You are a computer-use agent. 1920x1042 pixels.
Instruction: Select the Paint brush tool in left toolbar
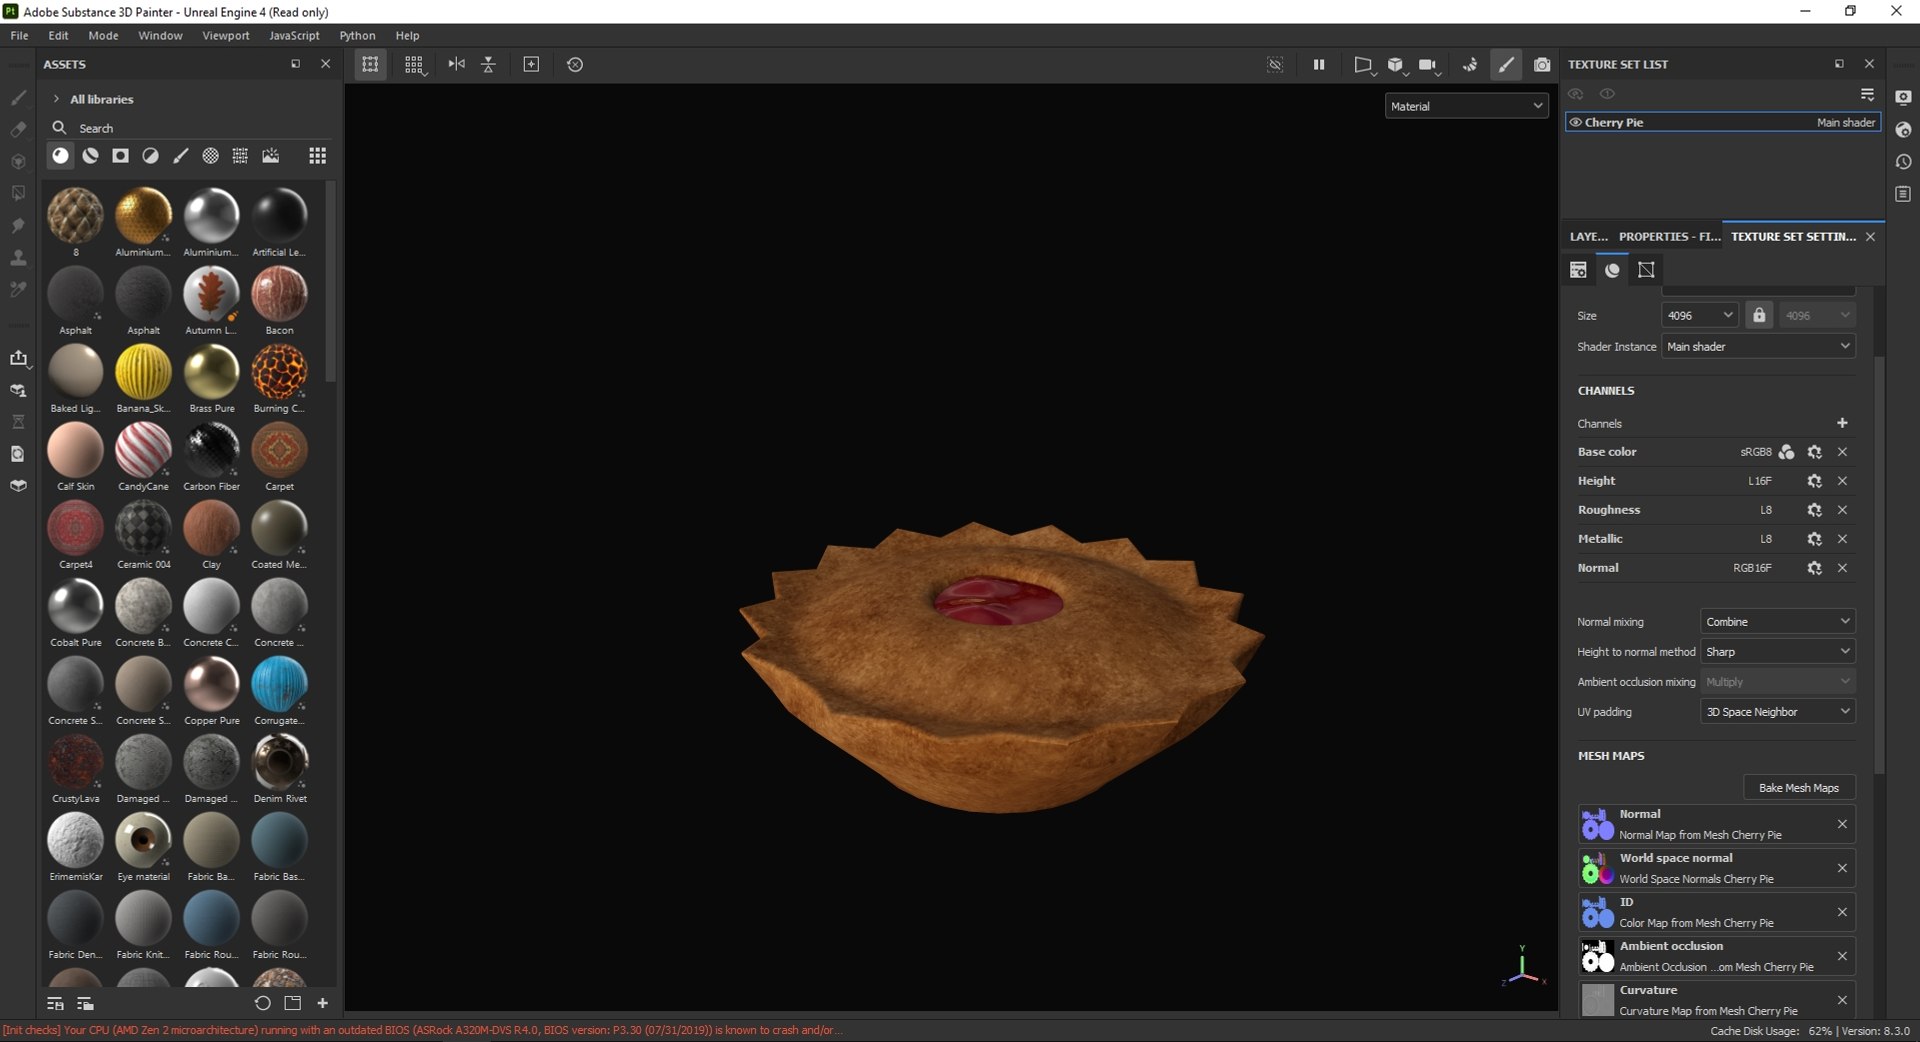point(18,98)
